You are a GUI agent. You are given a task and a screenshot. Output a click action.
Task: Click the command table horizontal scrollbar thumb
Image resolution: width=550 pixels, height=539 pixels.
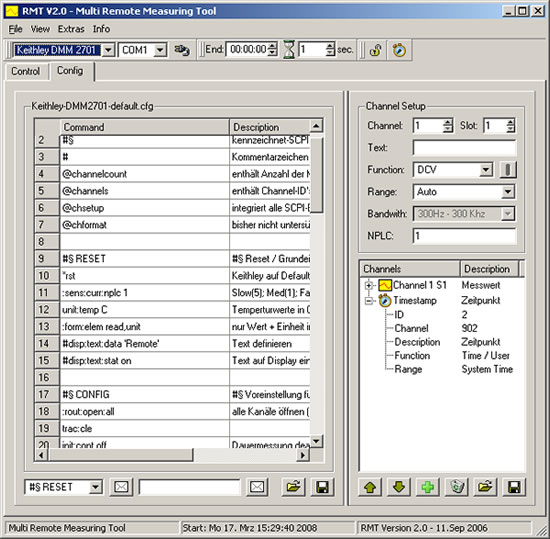point(121,455)
